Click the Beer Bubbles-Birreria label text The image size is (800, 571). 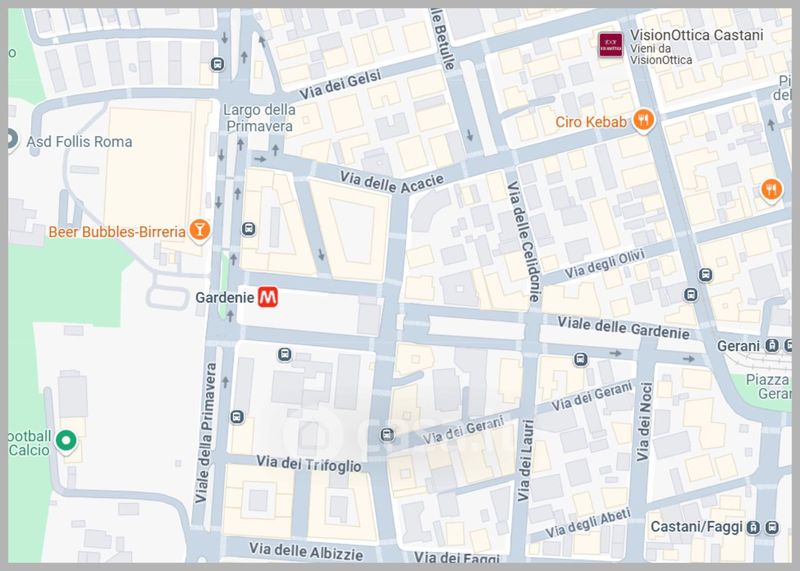tap(117, 232)
